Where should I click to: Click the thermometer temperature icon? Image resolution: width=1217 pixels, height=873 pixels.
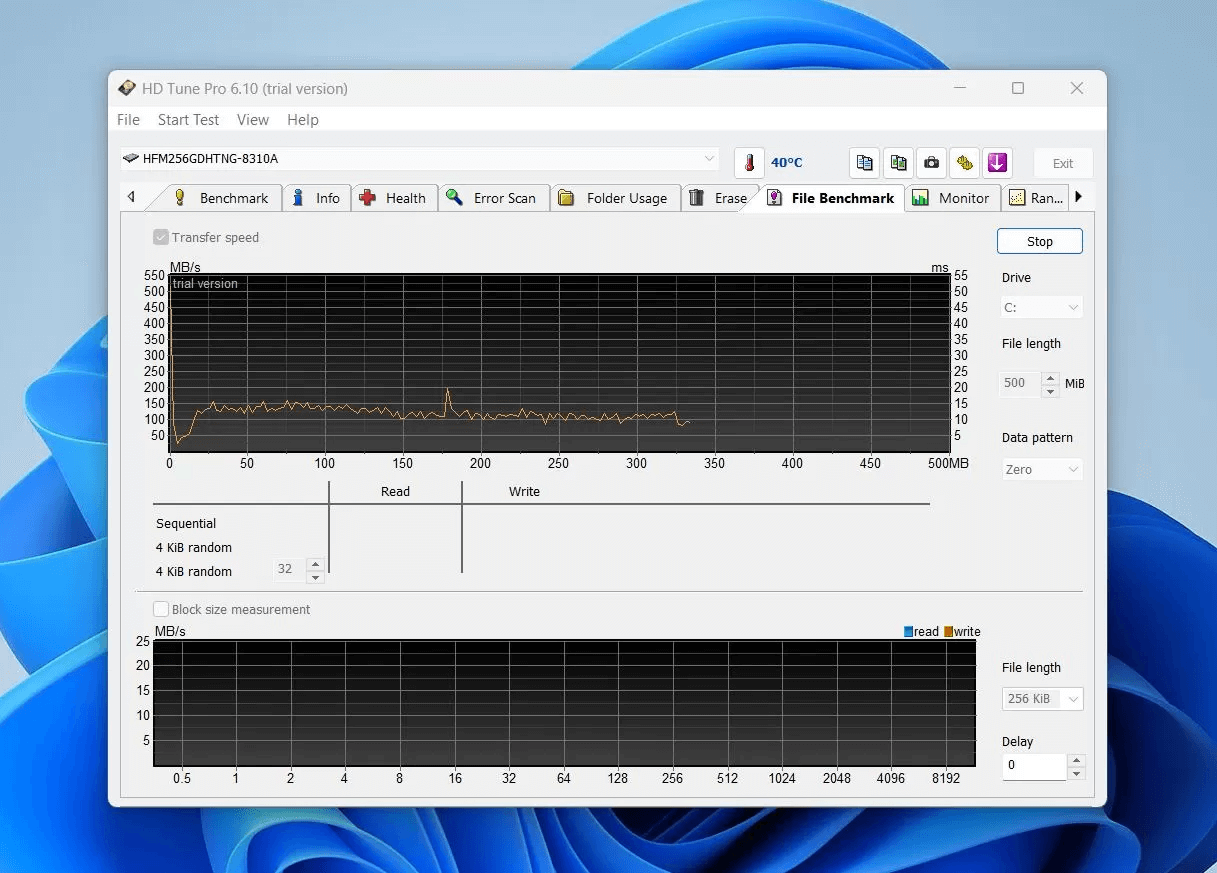click(x=749, y=163)
